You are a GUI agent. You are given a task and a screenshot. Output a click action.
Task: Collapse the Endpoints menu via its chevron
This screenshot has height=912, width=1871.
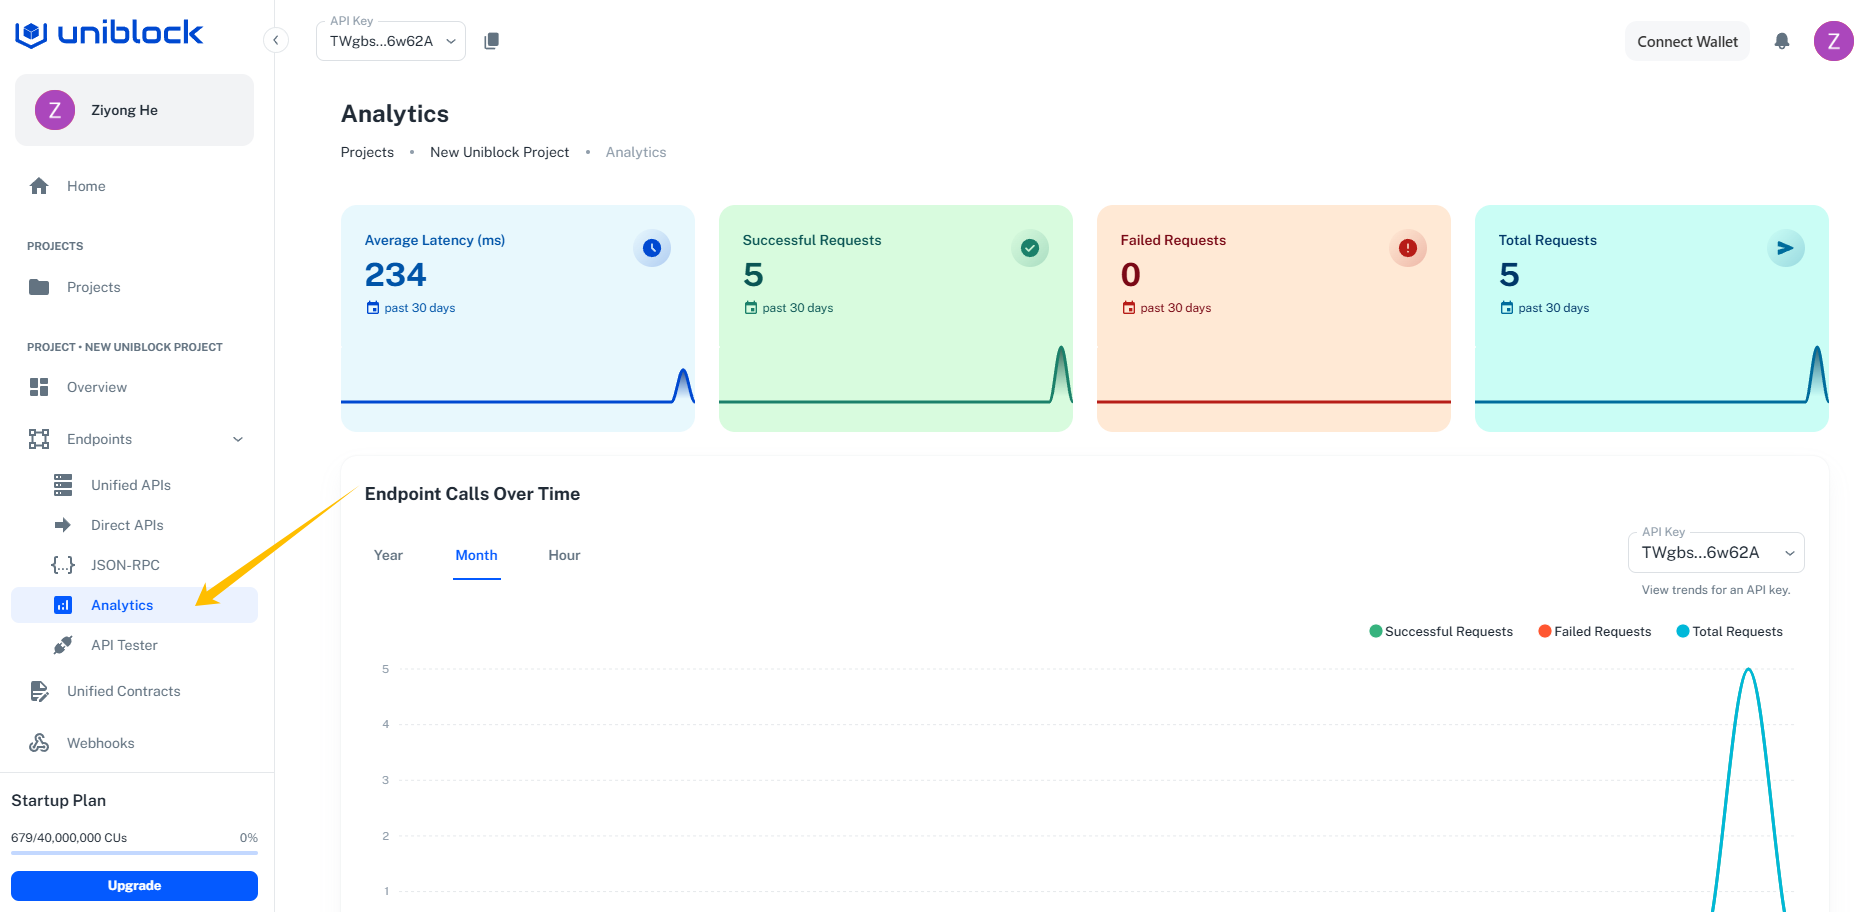click(238, 439)
